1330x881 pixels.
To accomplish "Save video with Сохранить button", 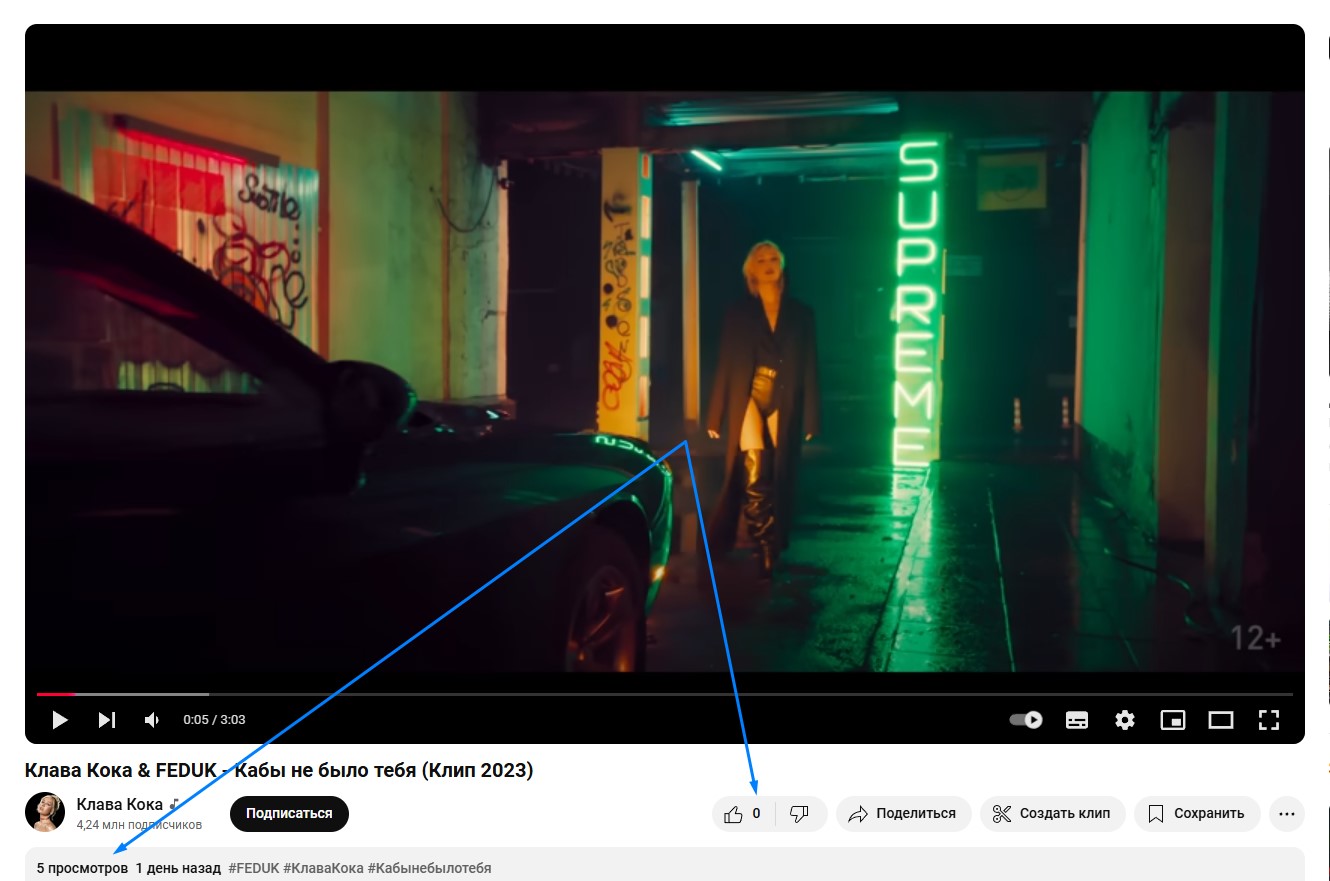I will tap(1197, 814).
